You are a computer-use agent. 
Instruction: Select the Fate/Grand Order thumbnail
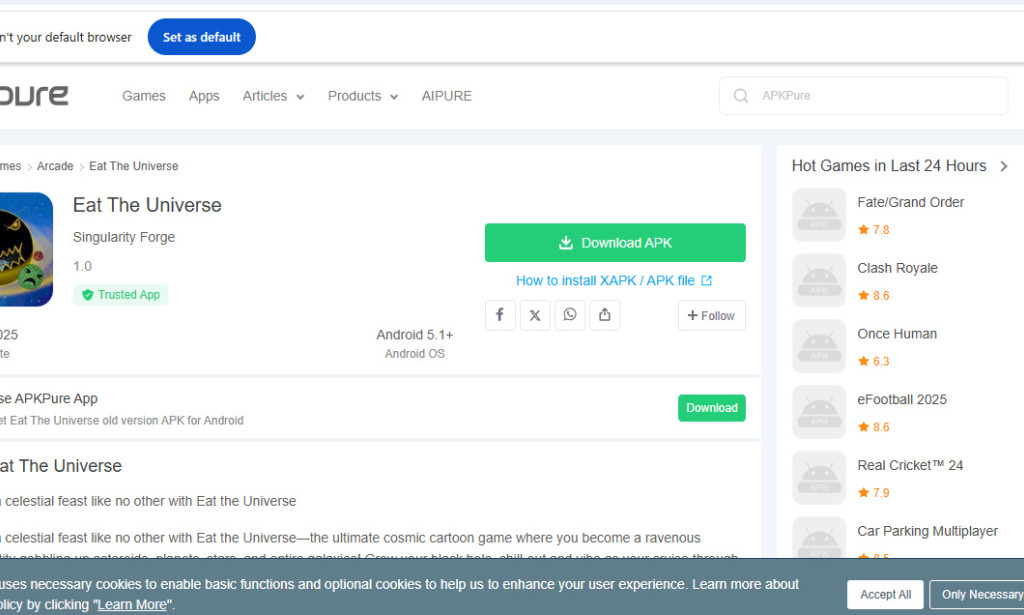pos(819,214)
